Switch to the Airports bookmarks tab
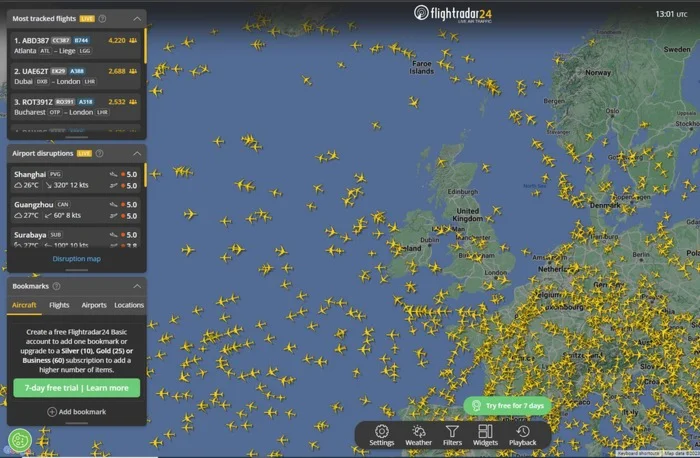Viewport: 700px width, 458px height. (x=94, y=305)
